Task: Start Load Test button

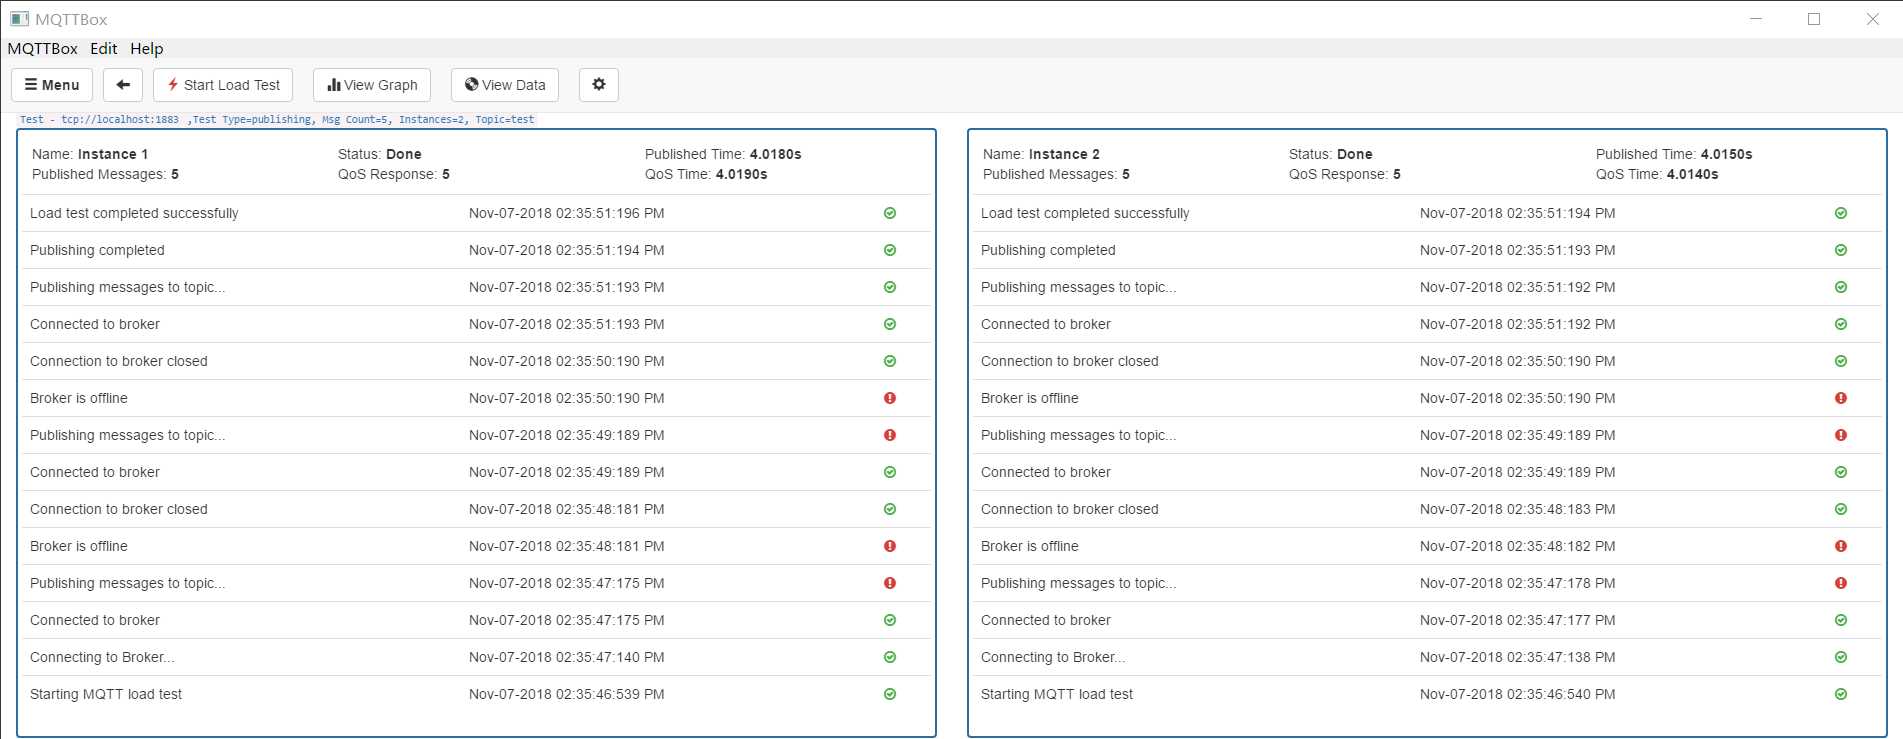Action: pyautogui.click(x=223, y=85)
